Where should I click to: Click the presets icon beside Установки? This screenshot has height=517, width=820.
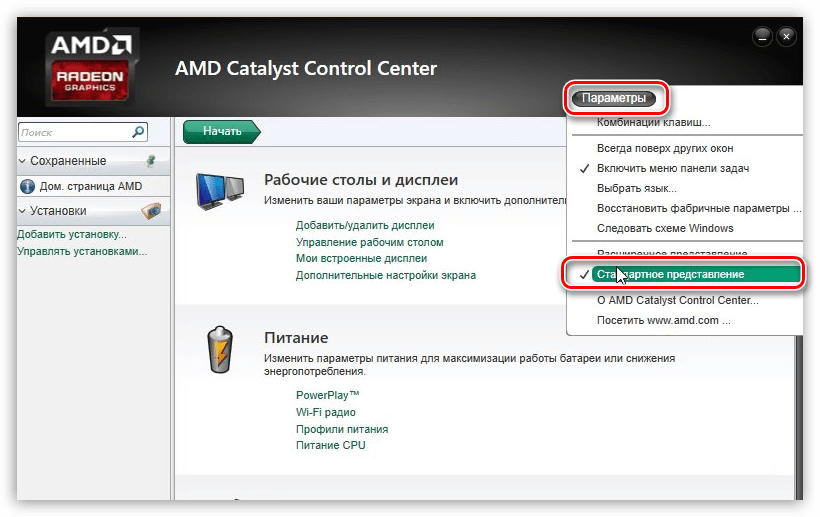tap(151, 210)
